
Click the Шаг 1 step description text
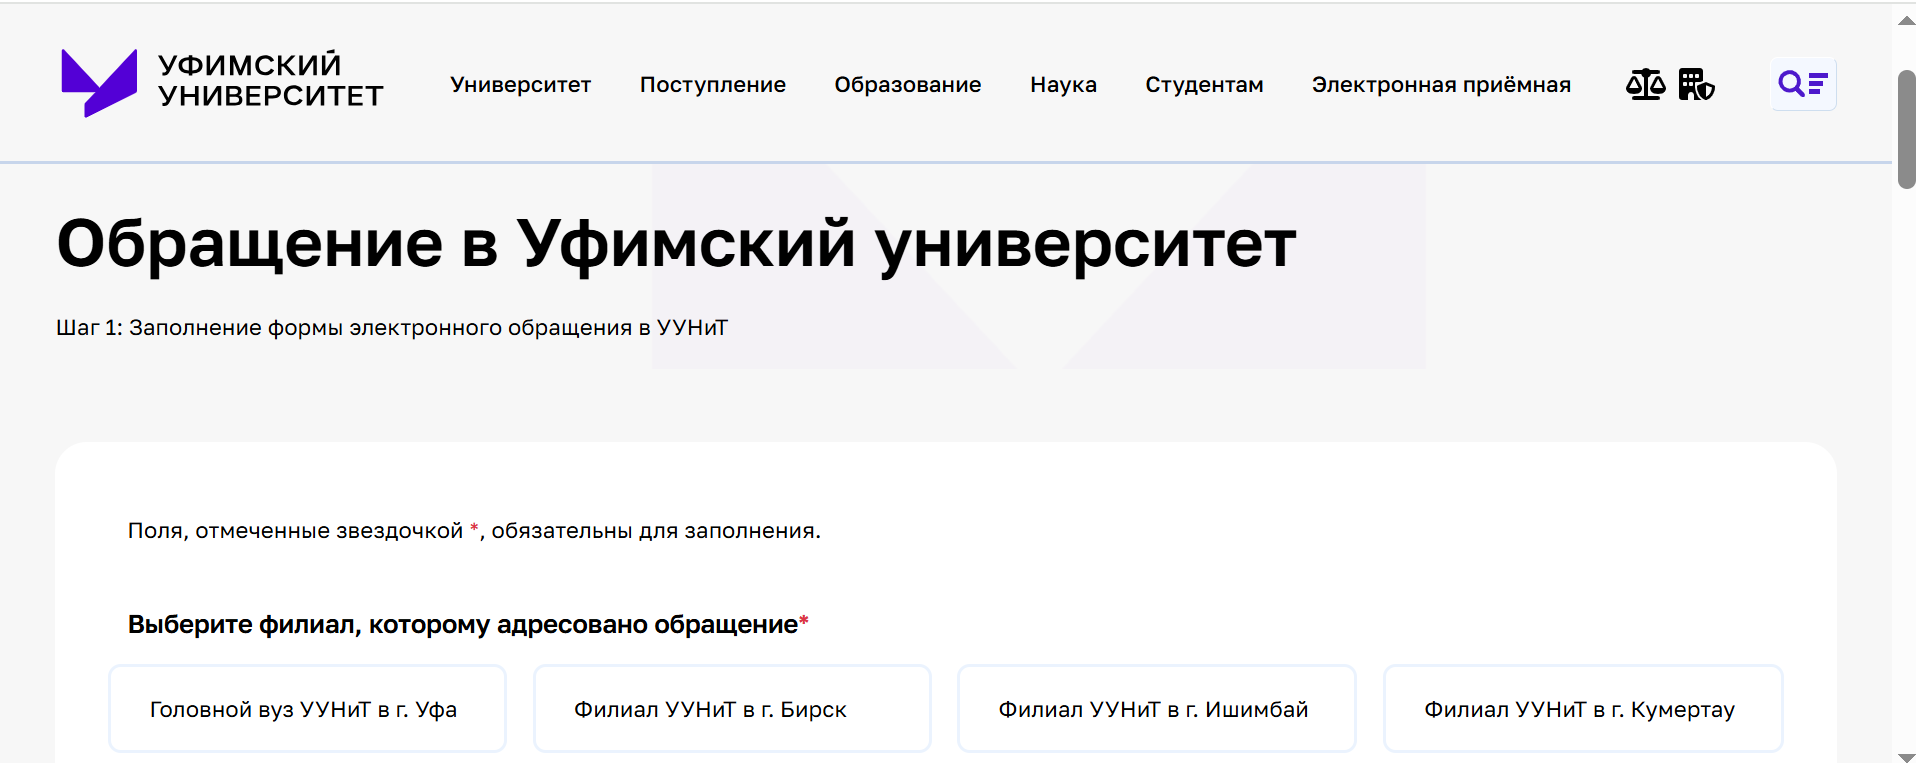[392, 328]
